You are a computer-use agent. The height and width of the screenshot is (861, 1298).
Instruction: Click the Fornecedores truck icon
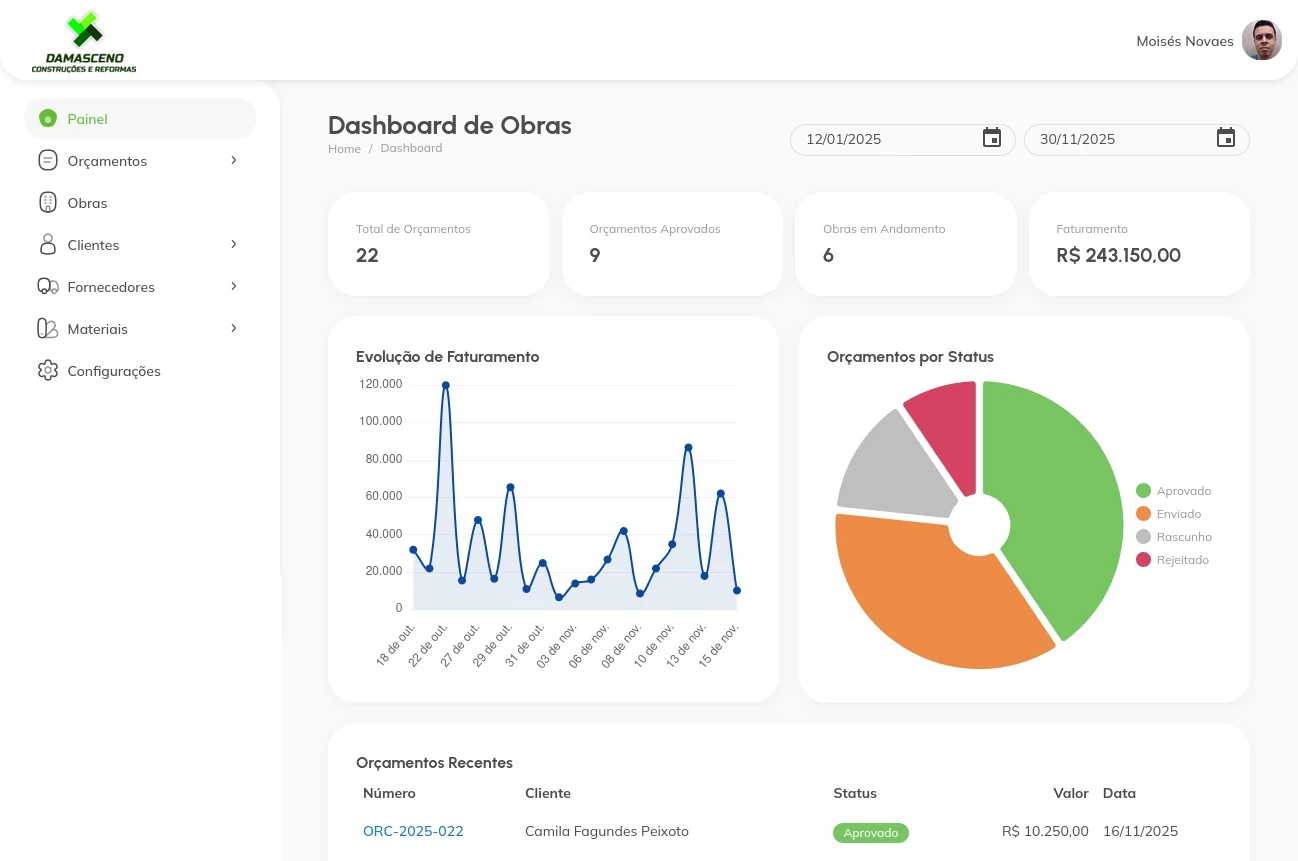coord(48,287)
